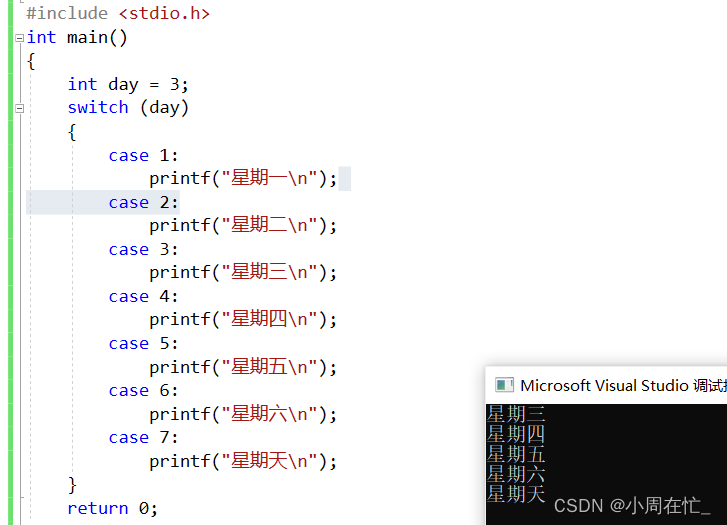Click the highlighted case 2: line

pyautogui.click(x=142, y=203)
